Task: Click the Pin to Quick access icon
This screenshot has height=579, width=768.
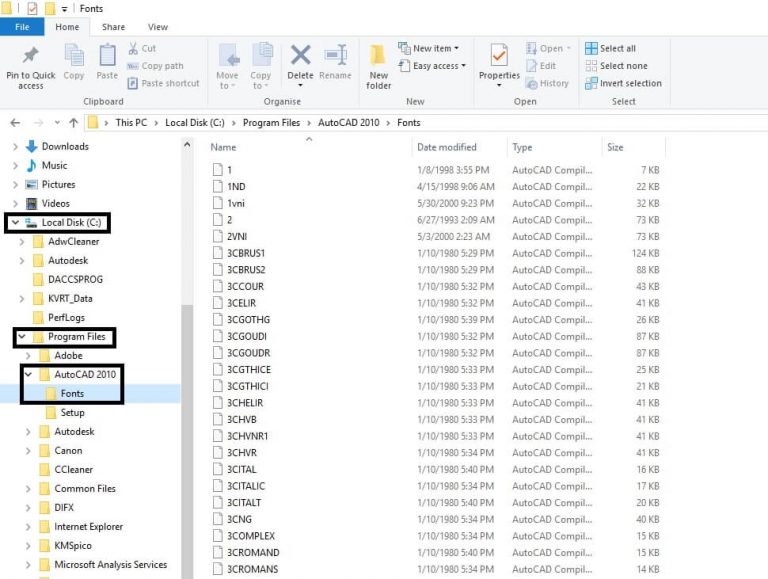Action: [30, 56]
